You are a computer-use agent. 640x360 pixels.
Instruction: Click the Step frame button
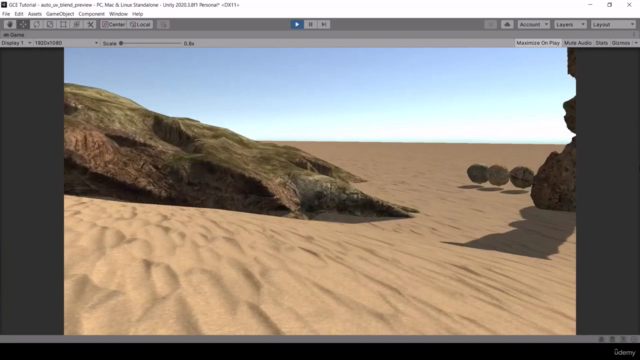324,24
